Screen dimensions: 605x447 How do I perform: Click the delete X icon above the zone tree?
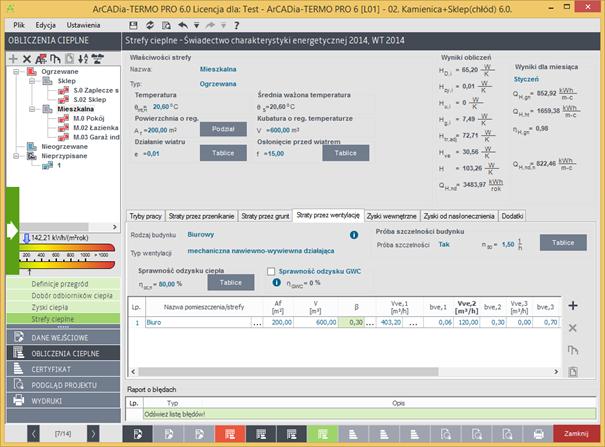[x=27, y=59]
